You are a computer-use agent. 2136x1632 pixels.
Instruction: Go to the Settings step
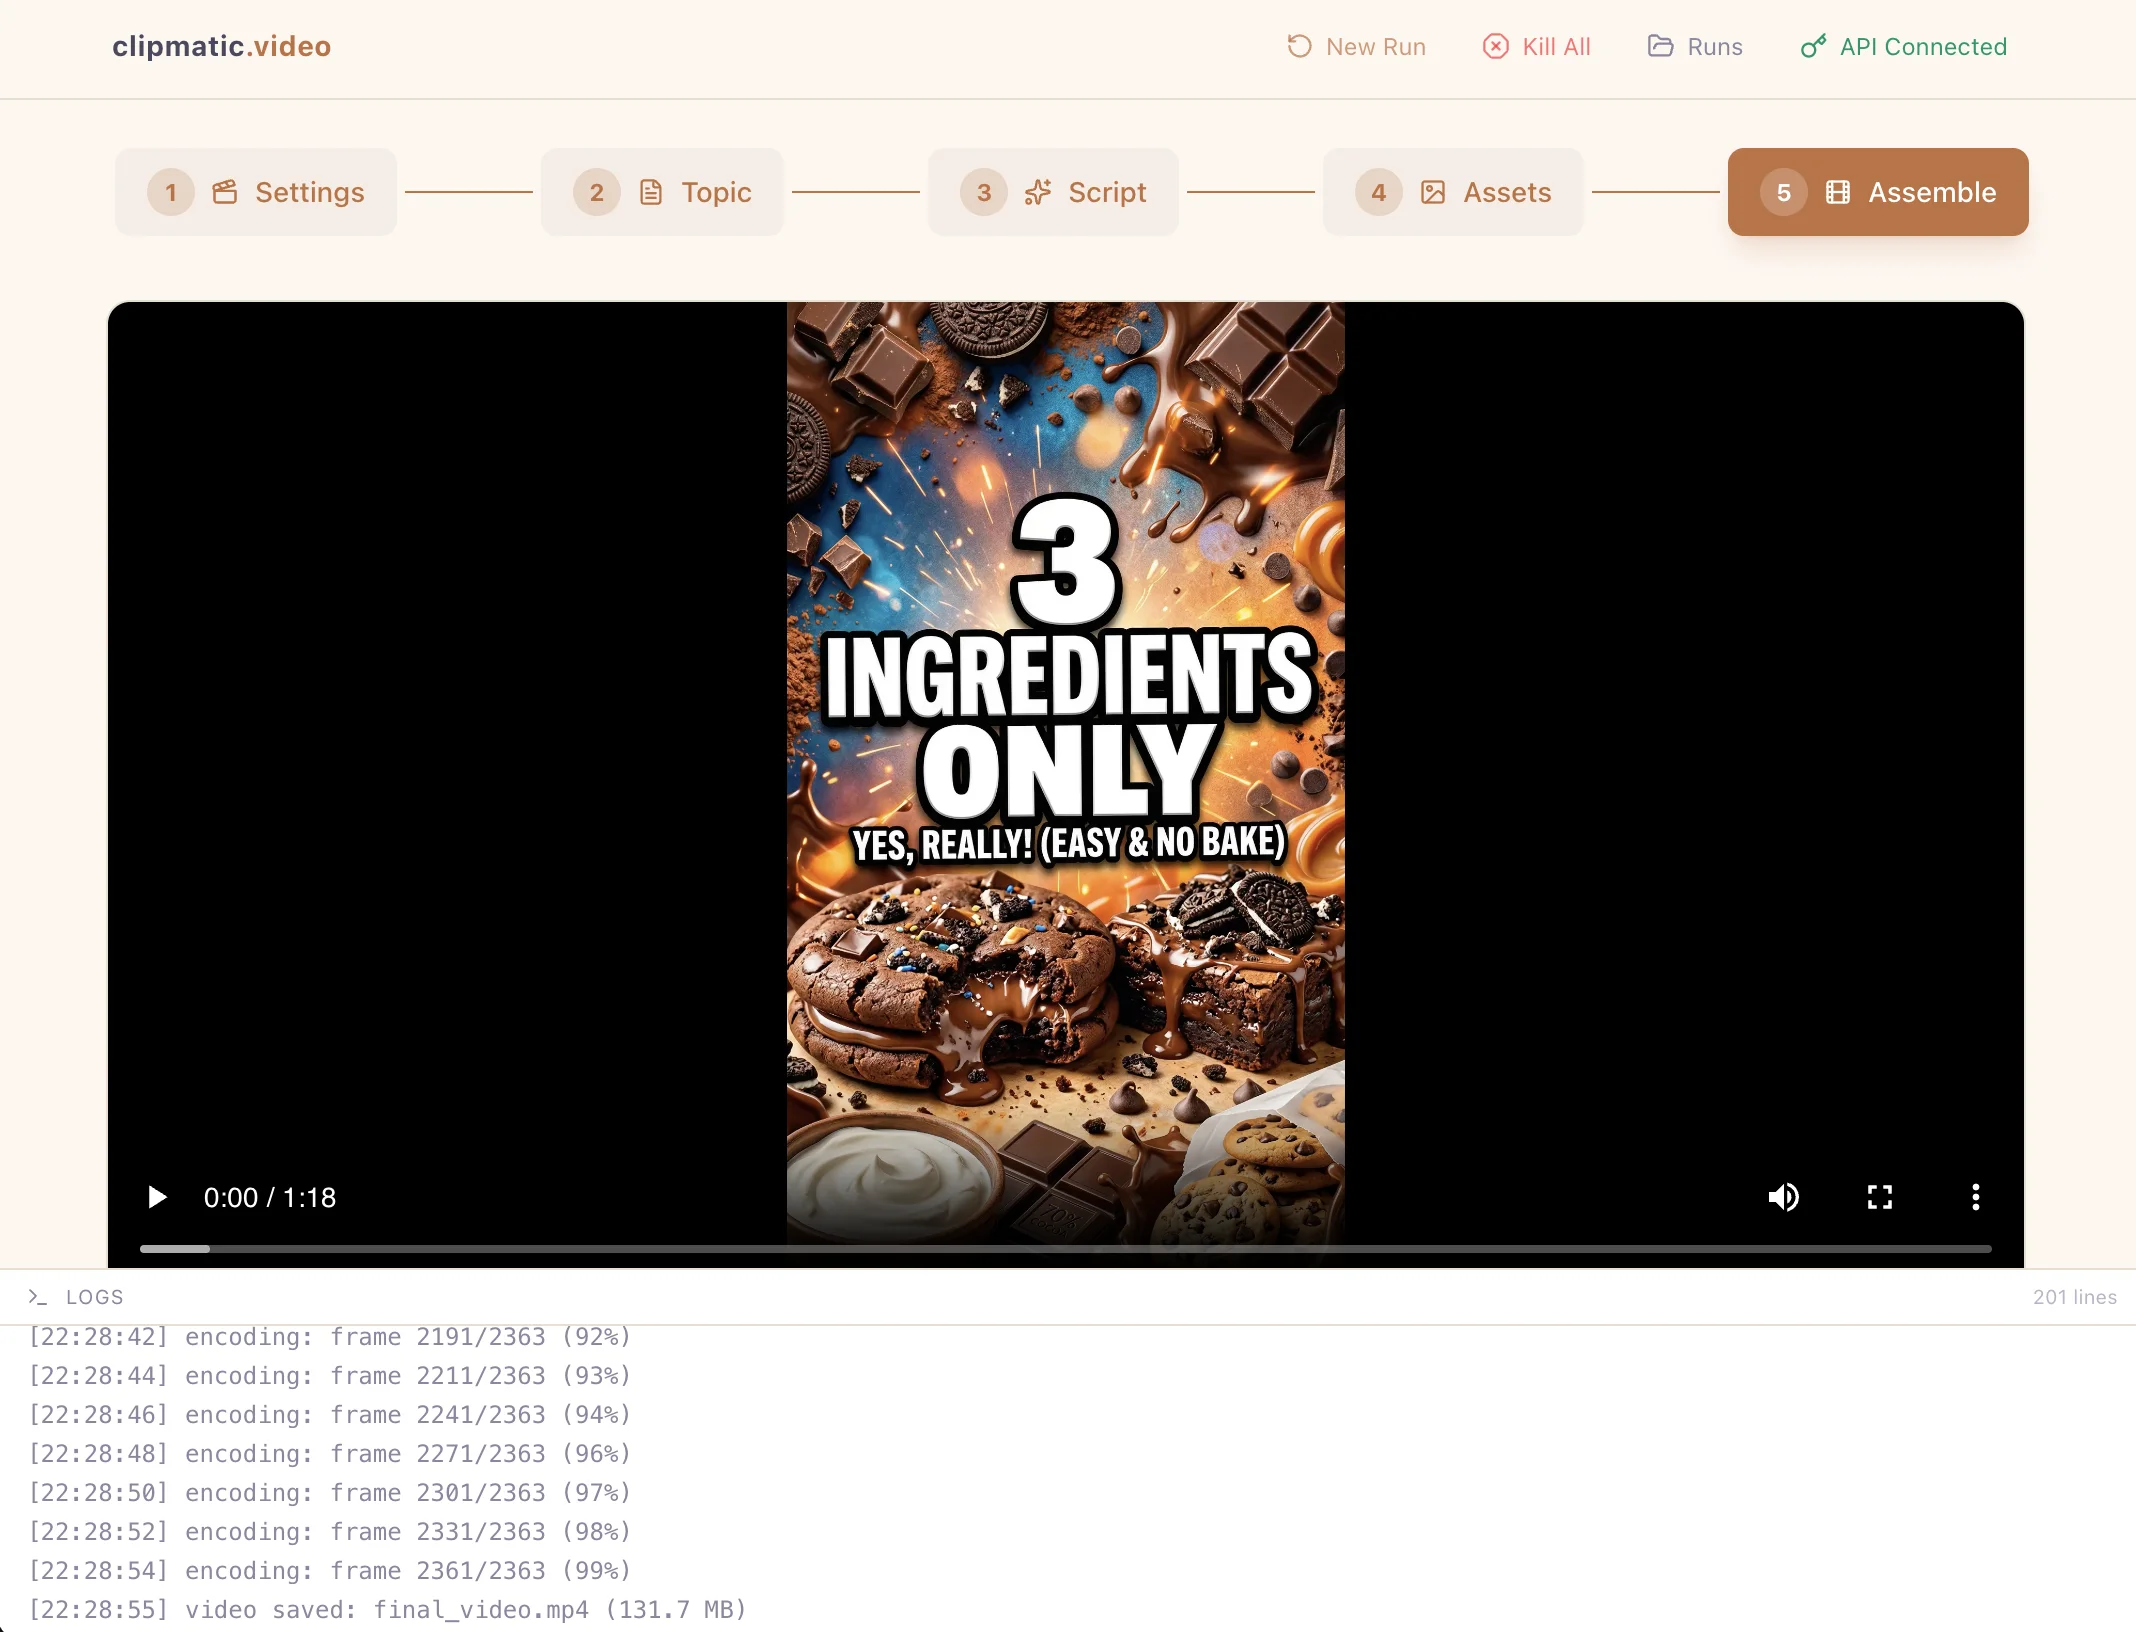[256, 192]
